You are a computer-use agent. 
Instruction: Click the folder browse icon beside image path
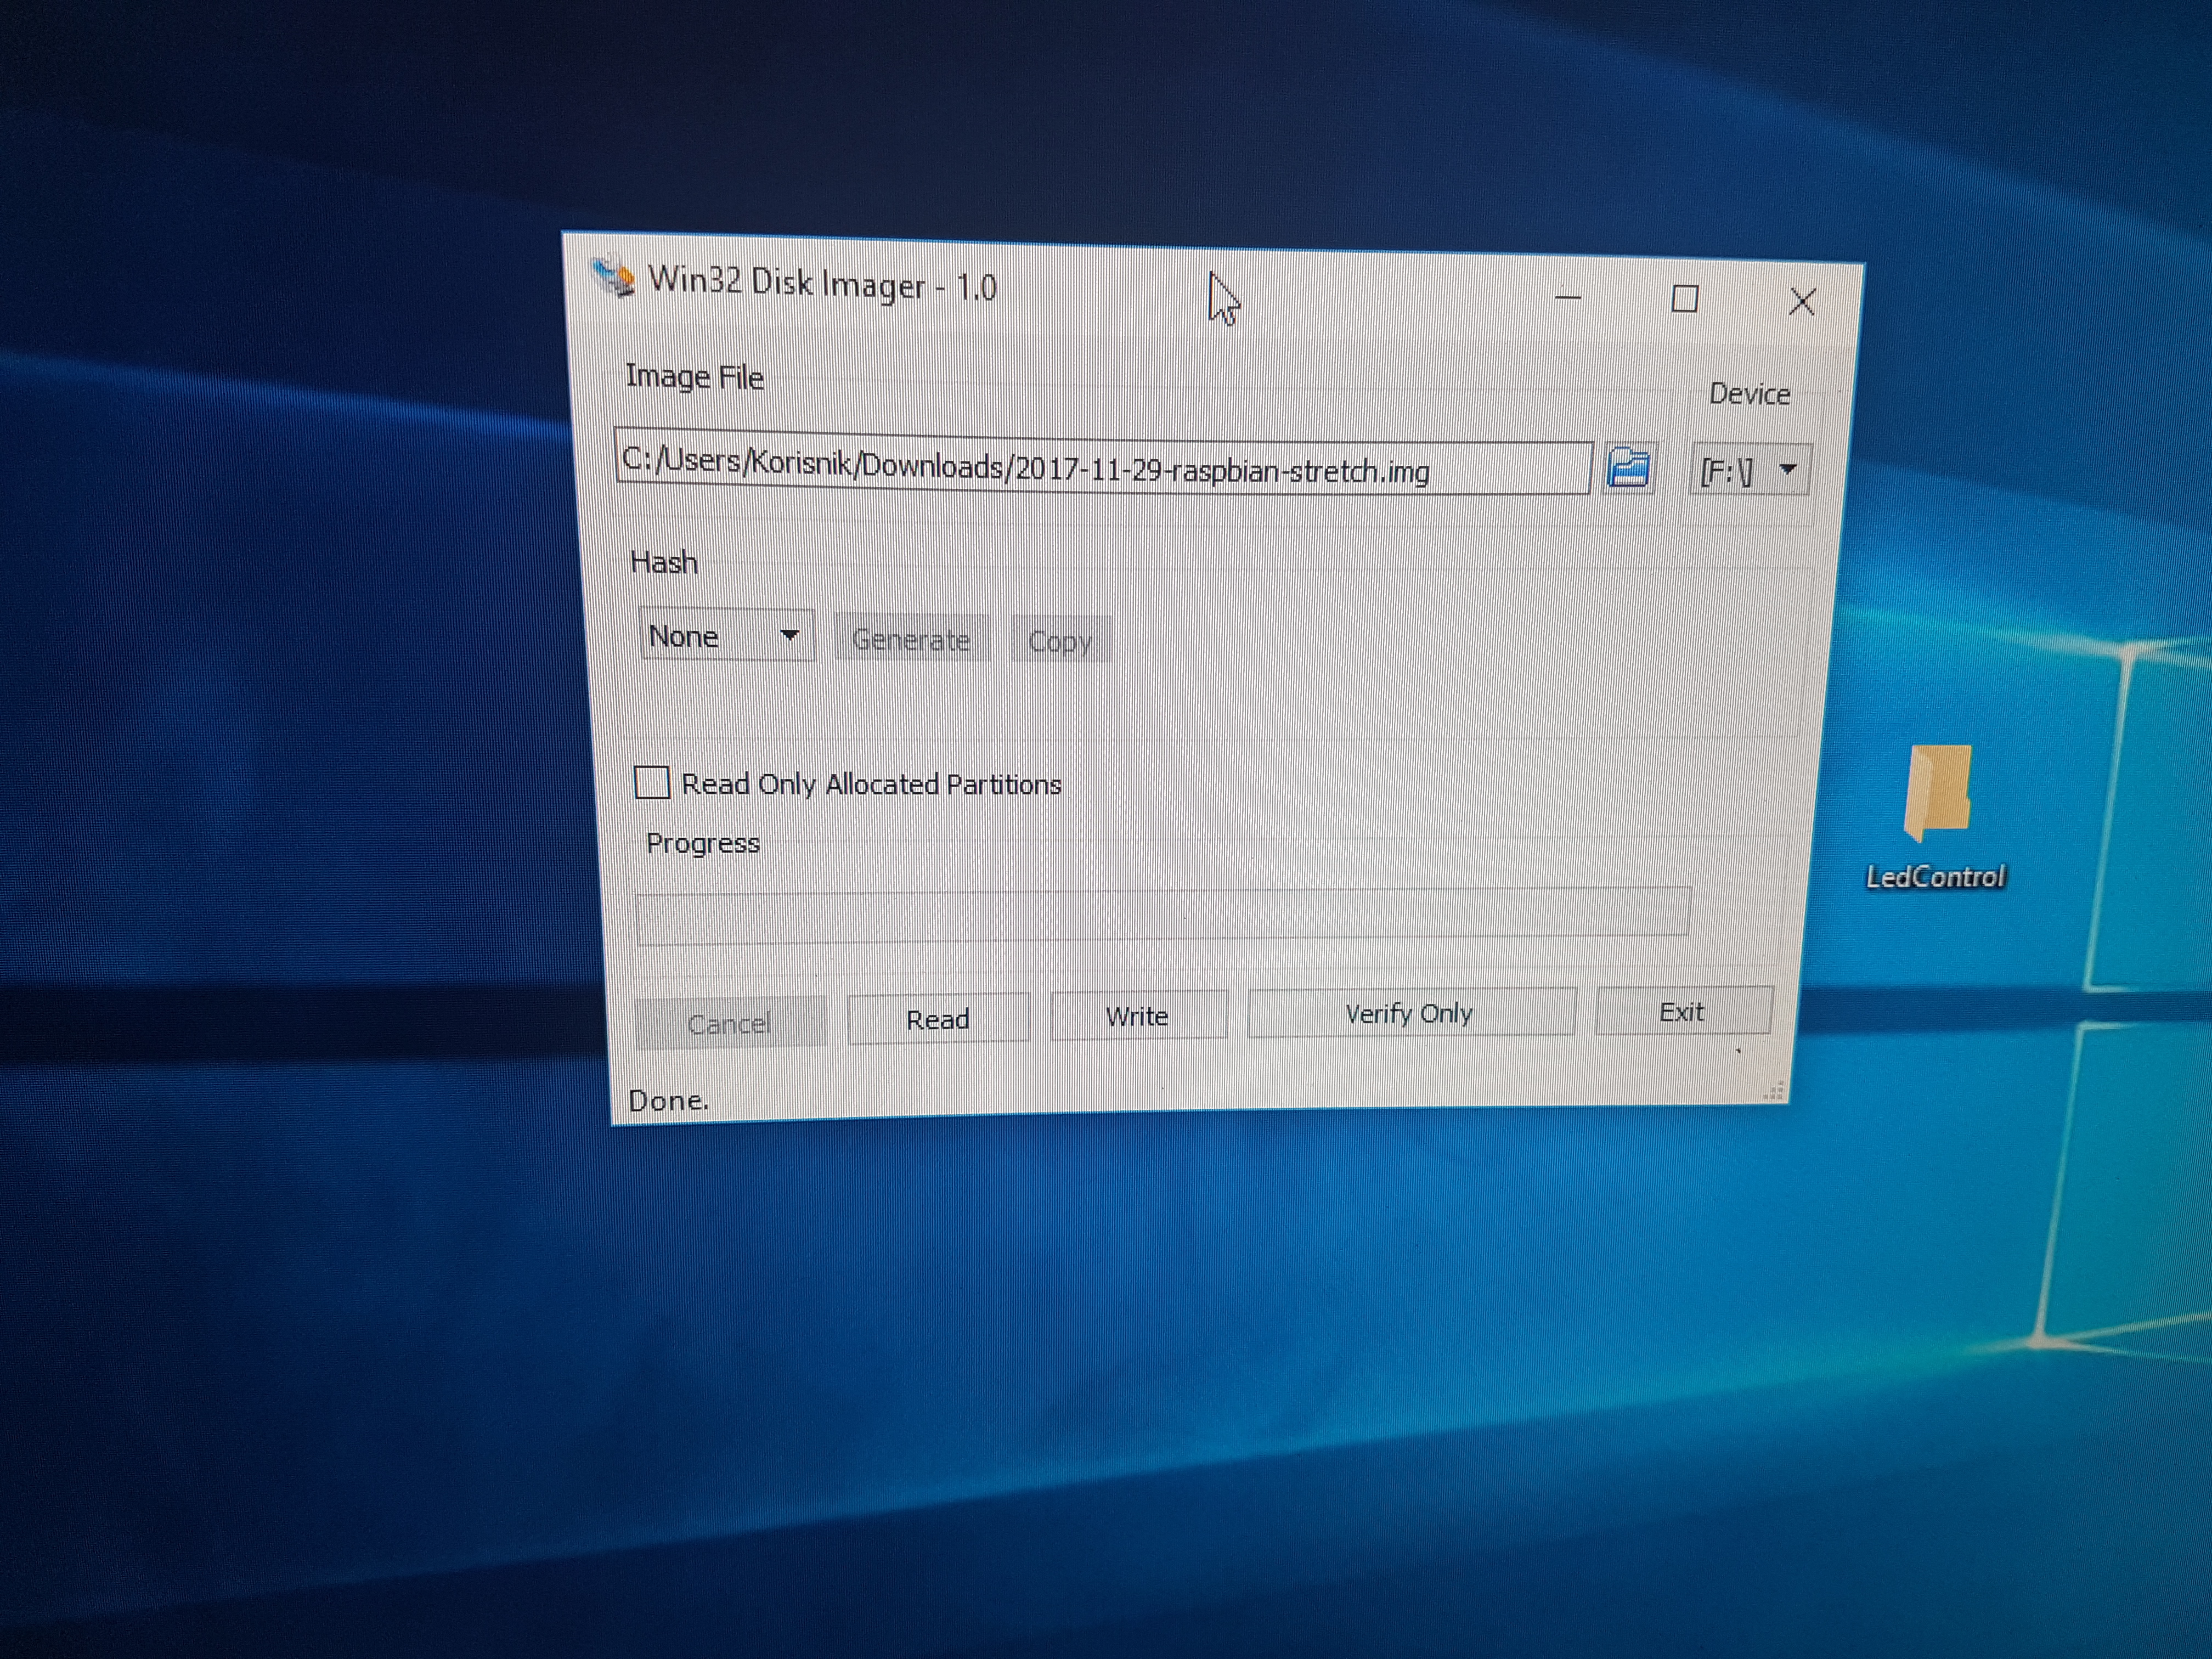1628,468
